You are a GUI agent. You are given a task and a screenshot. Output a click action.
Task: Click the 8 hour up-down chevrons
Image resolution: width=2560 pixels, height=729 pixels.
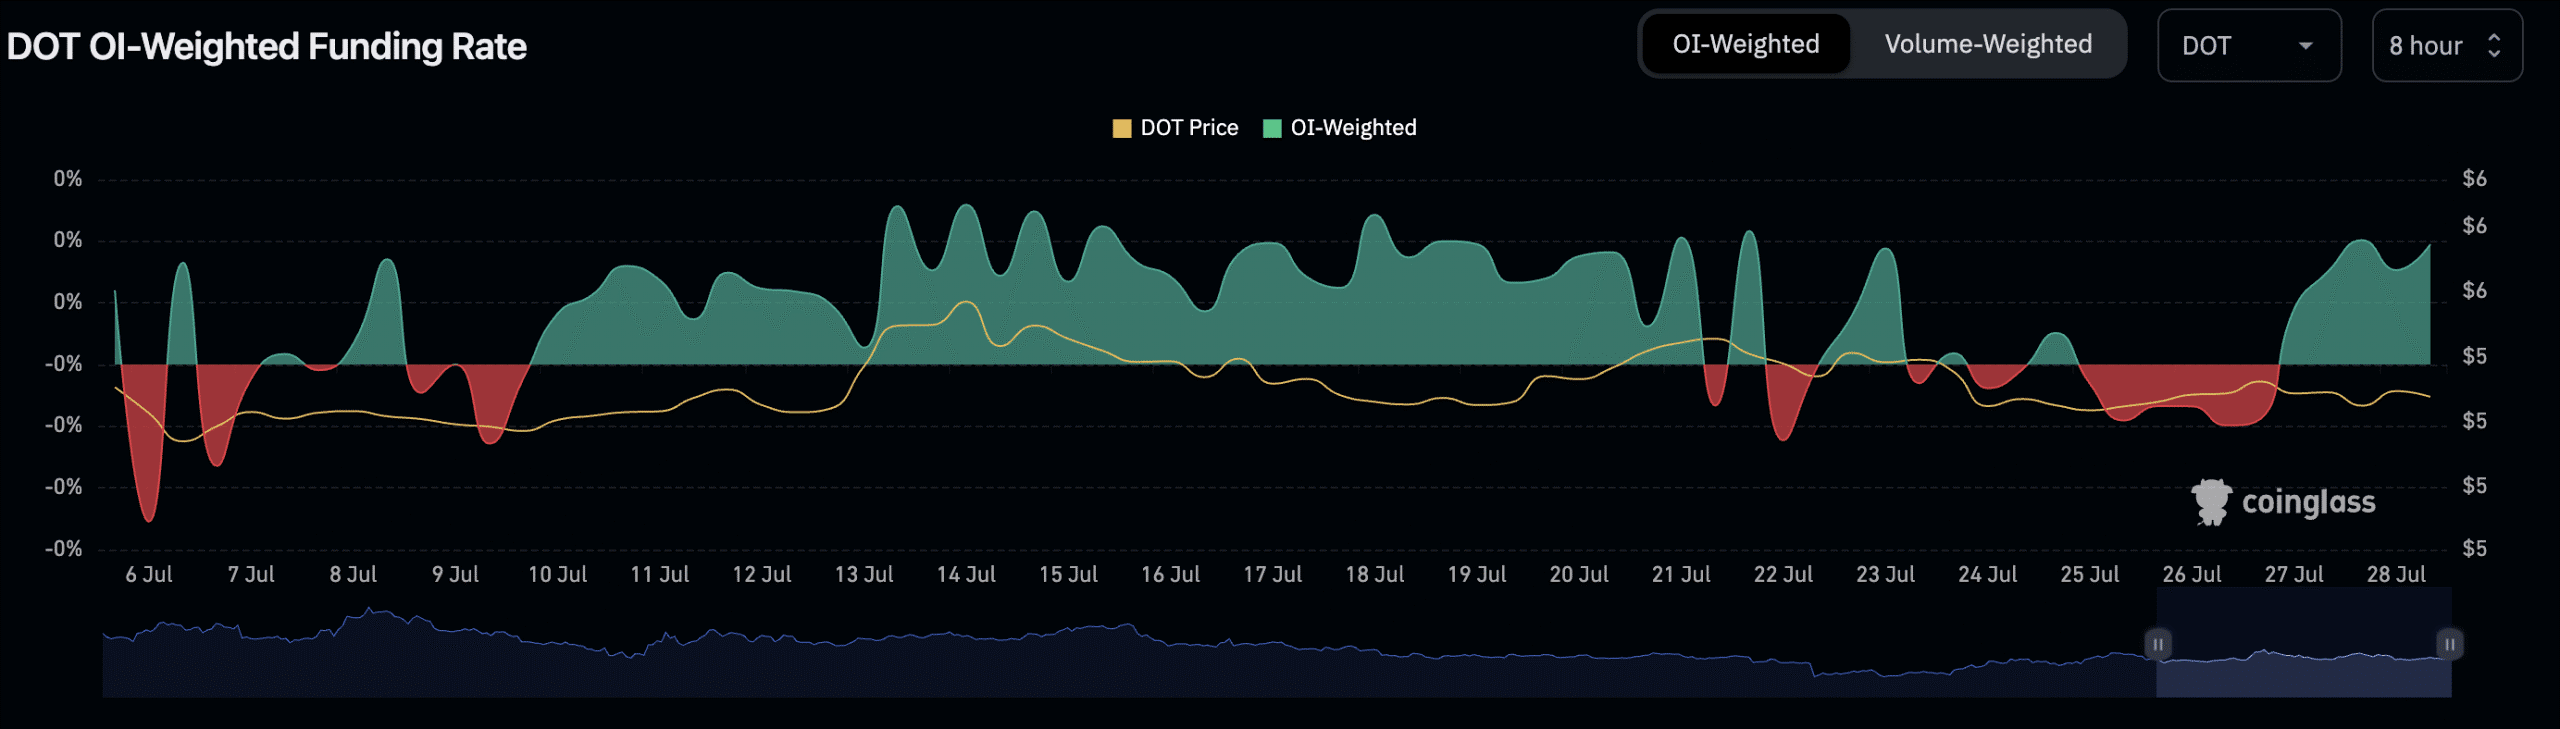point(2493,46)
